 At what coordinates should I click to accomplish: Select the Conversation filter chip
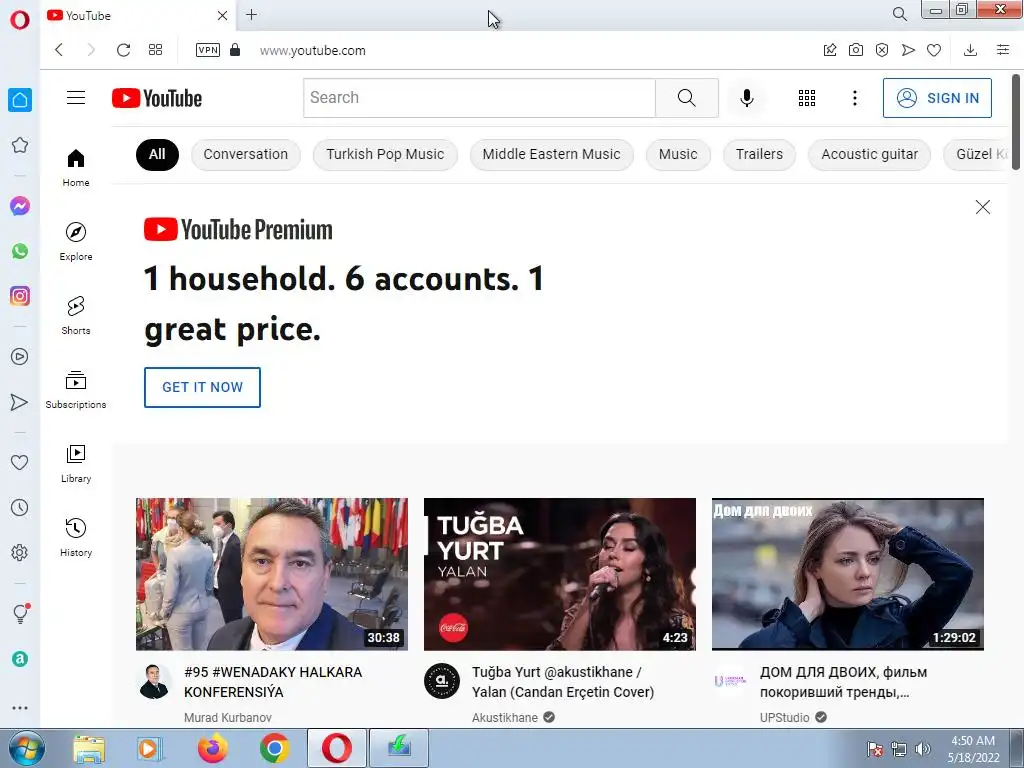point(246,155)
